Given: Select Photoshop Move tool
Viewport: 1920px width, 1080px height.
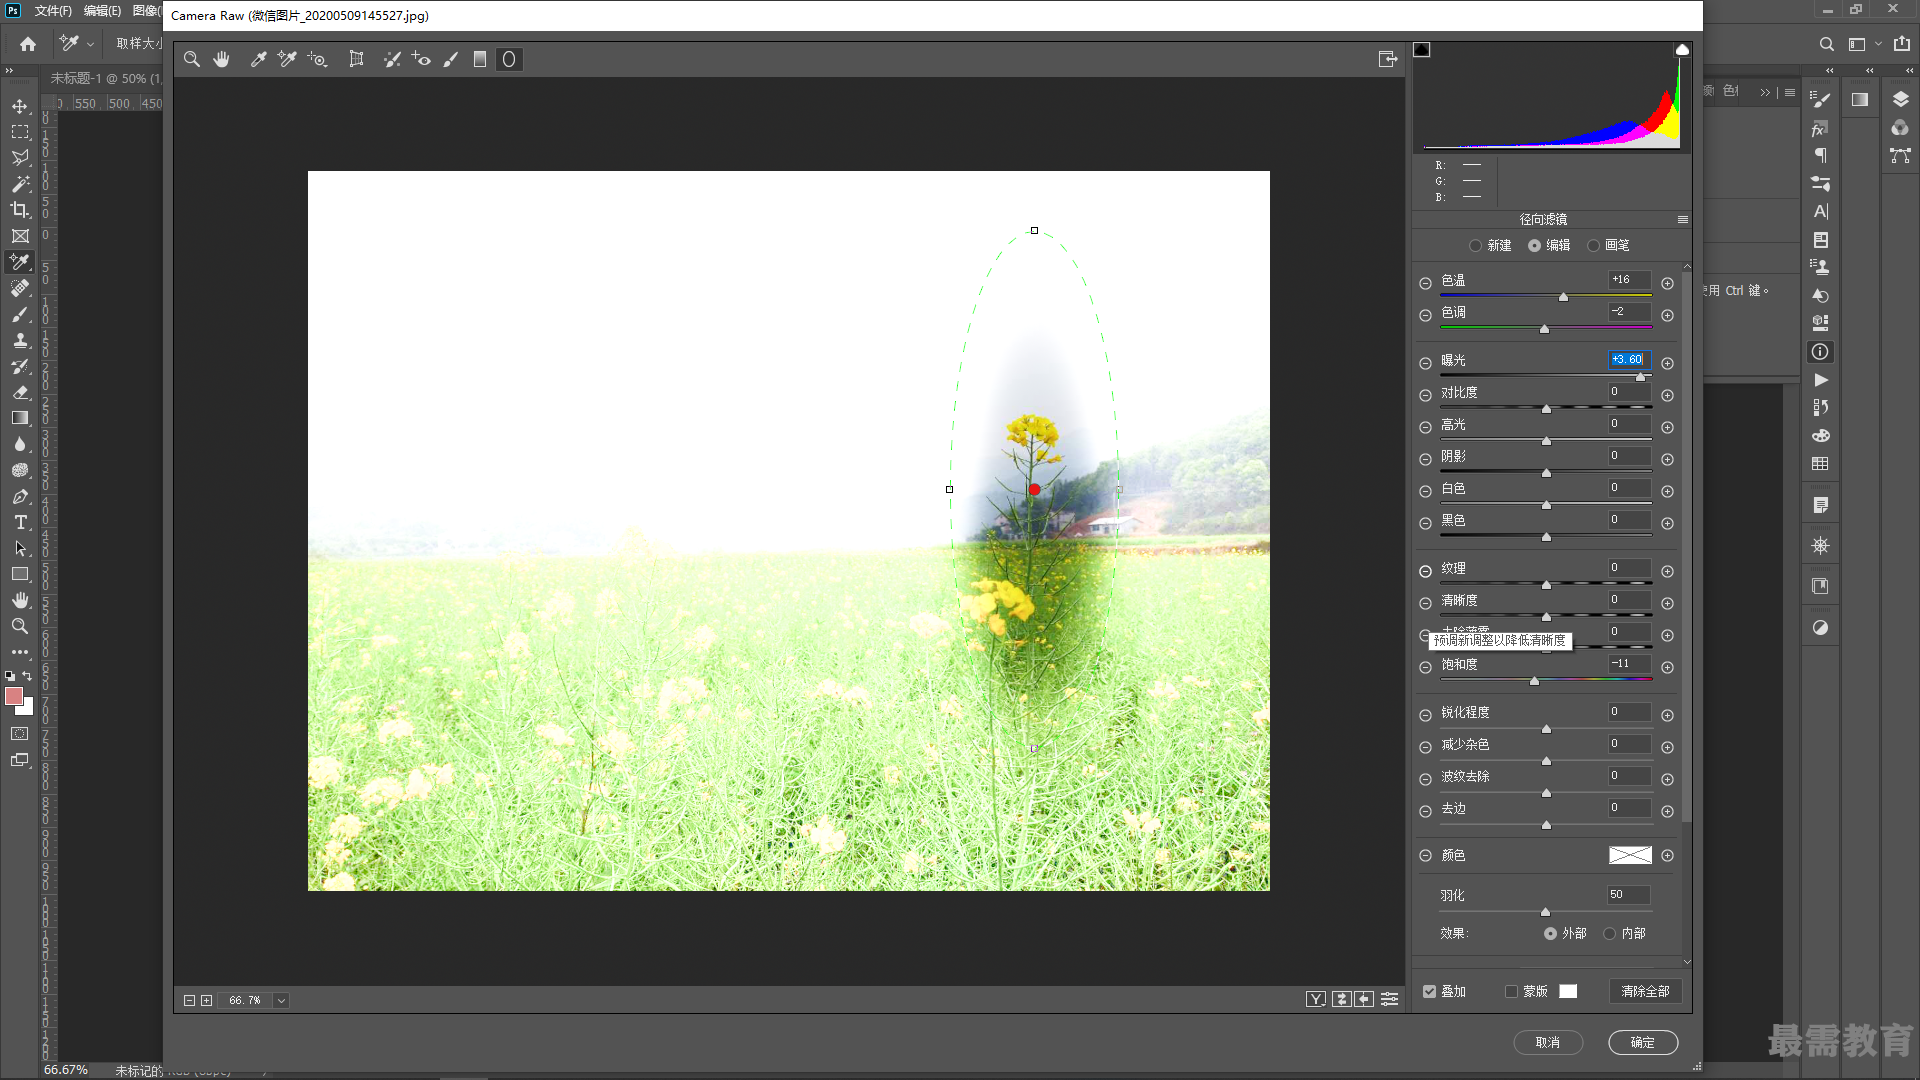Looking at the screenshot, I should (20, 106).
